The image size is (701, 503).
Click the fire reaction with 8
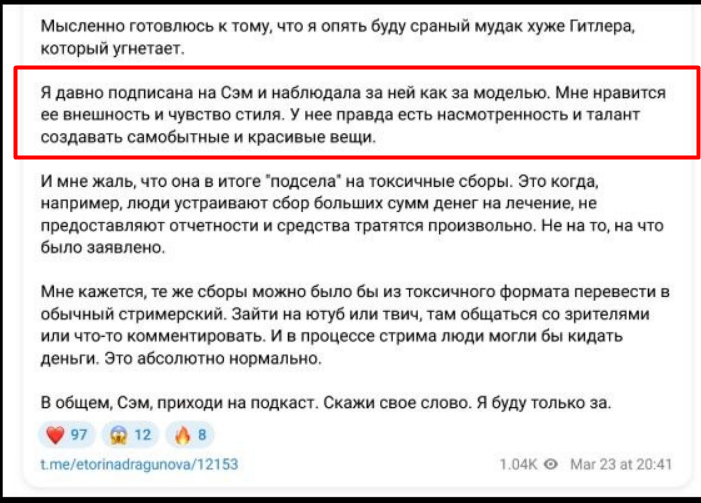pyautogui.click(x=192, y=435)
